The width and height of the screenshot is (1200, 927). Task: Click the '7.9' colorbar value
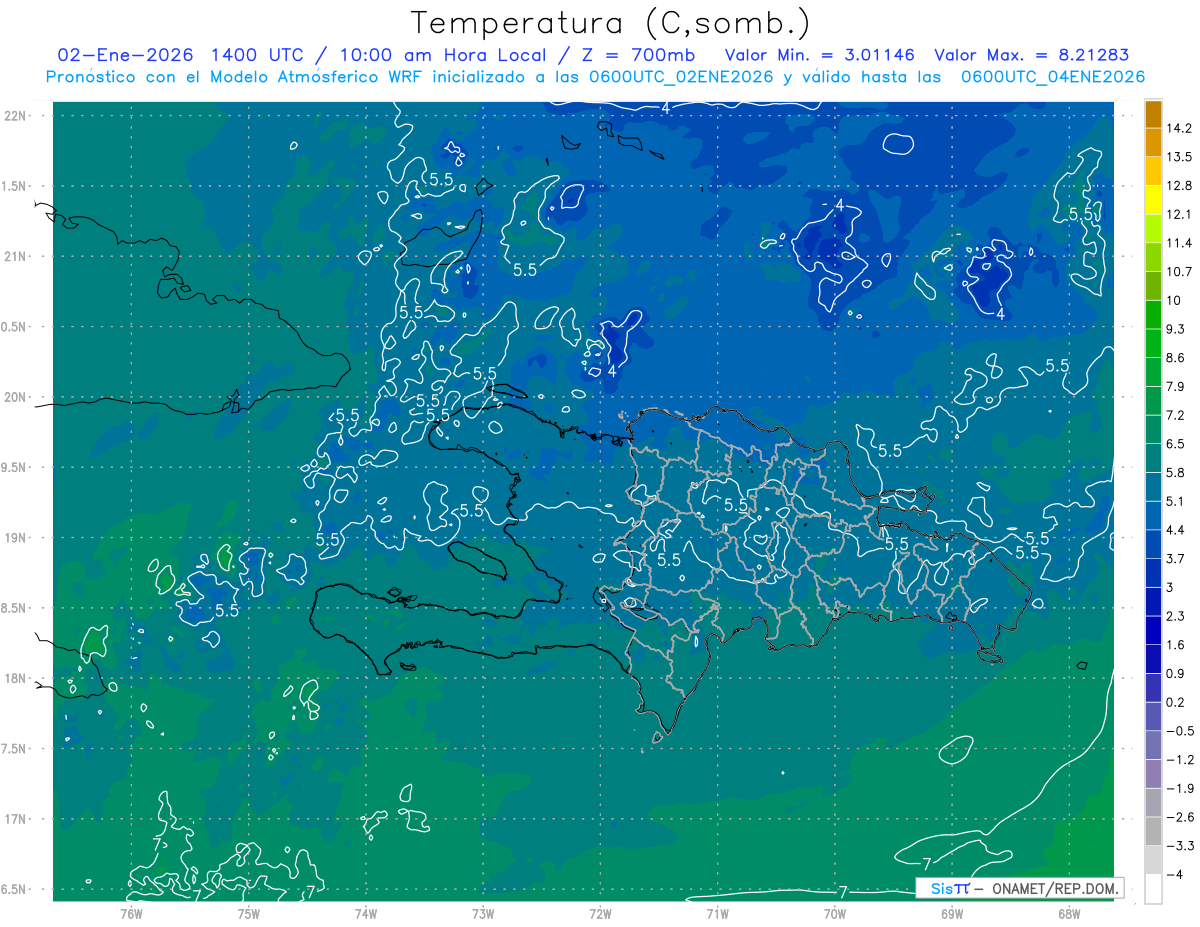coord(1176,387)
